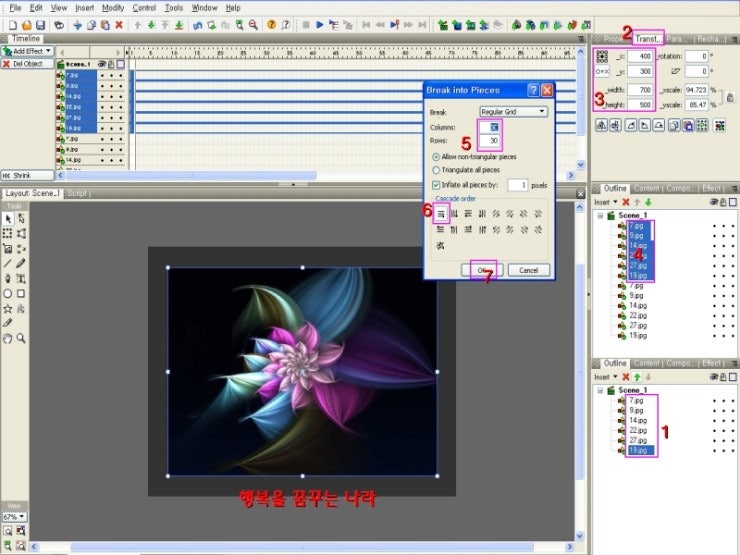Toggle the scale aspect lock icon
Screen dimensions: 740x555
pos(730,97)
